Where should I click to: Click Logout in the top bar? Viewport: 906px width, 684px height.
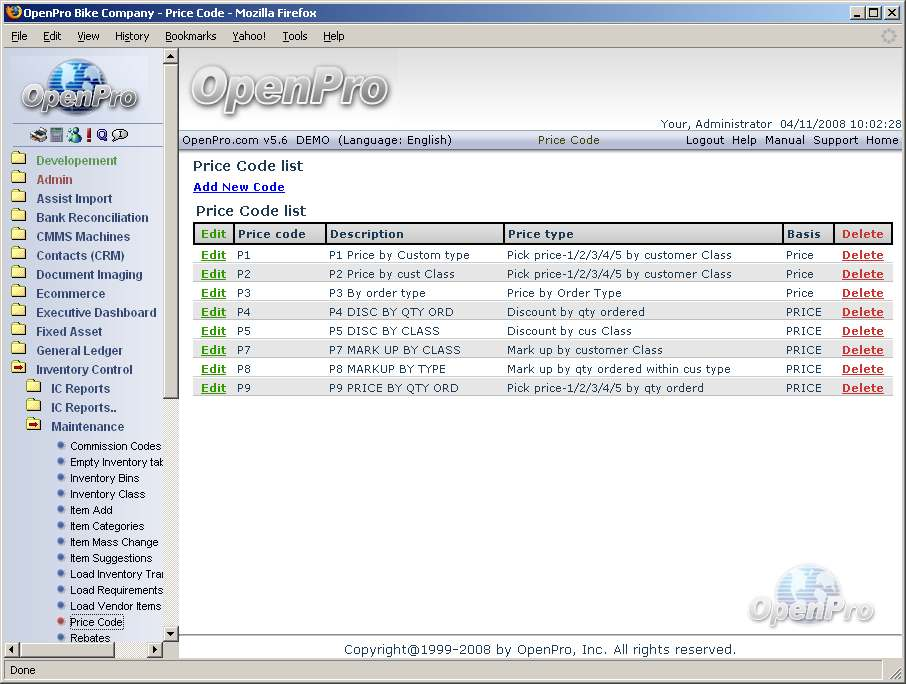pyautogui.click(x=704, y=140)
